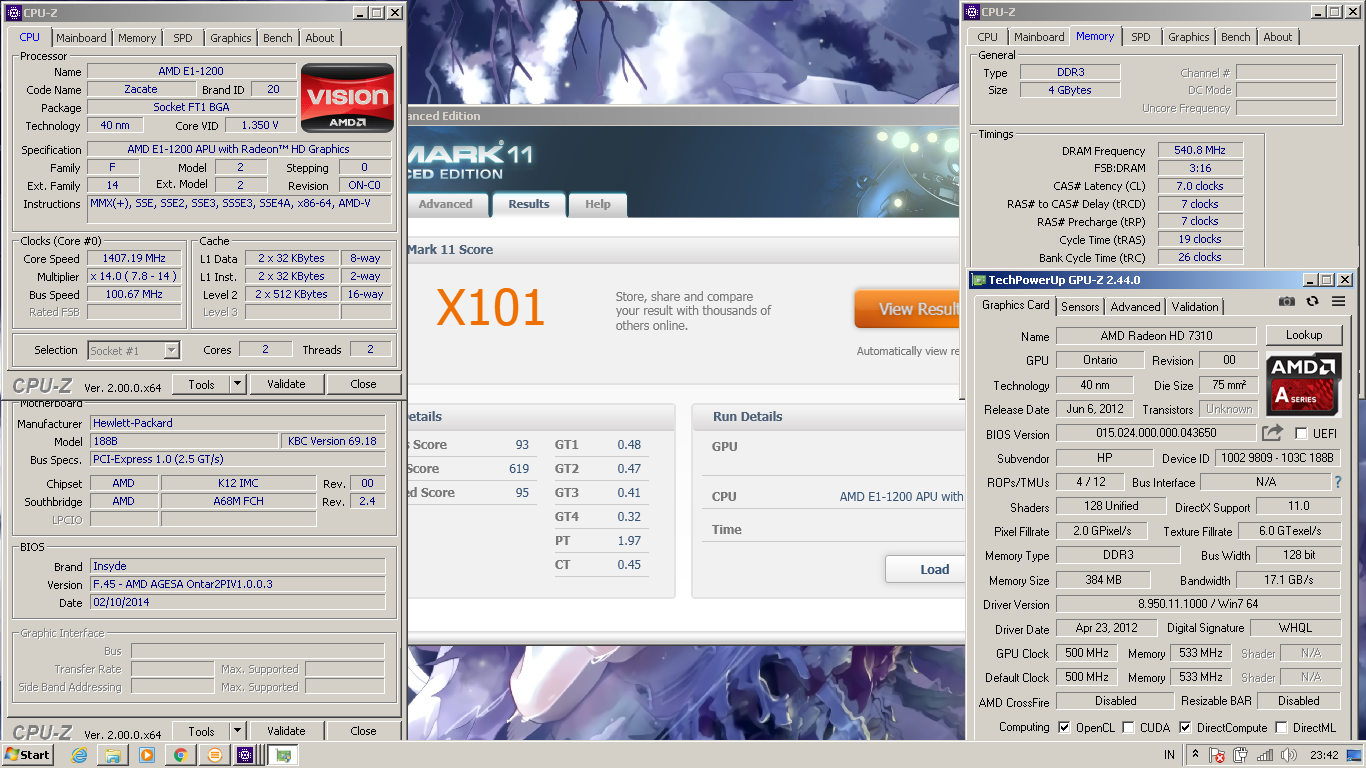Click the AMD Vision logo in CPU-Z
The height and width of the screenshot is (768, 1366).
348,98
